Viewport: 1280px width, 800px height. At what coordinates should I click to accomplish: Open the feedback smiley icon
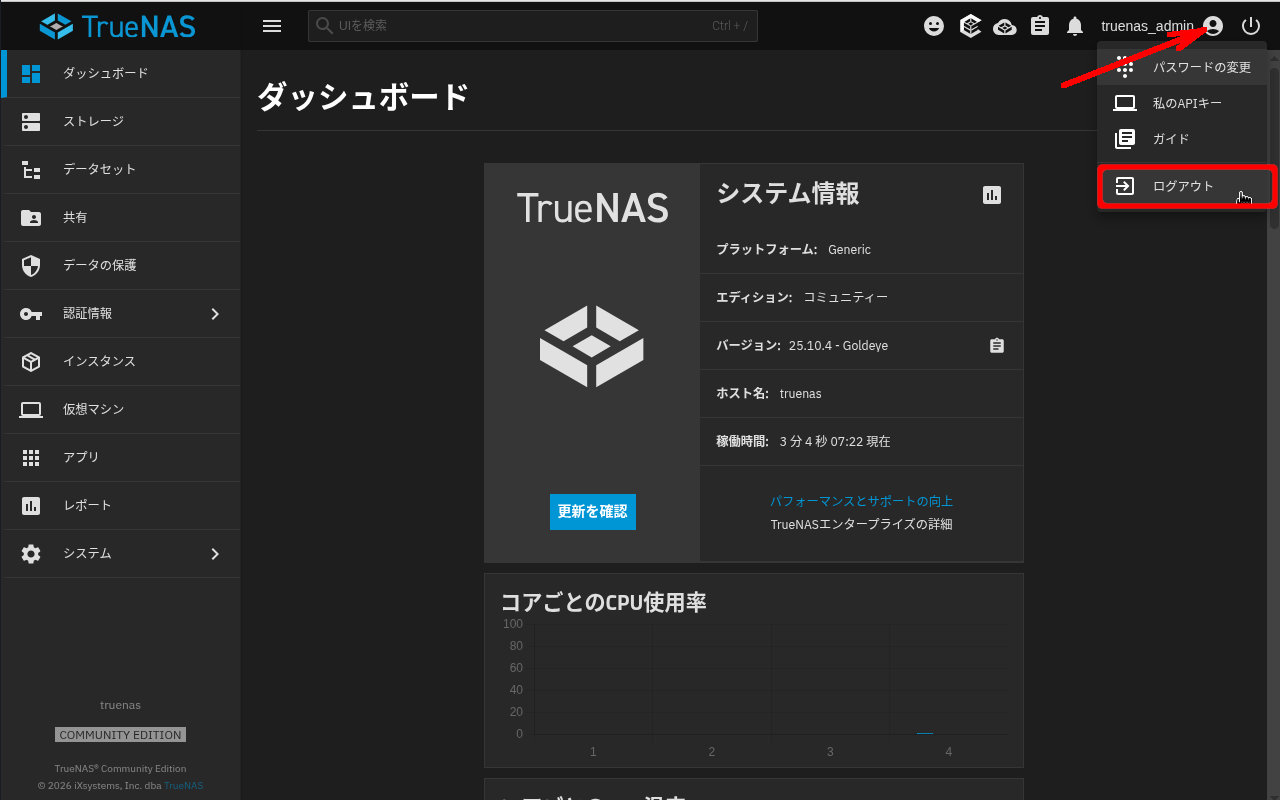[x=934, y=26]
